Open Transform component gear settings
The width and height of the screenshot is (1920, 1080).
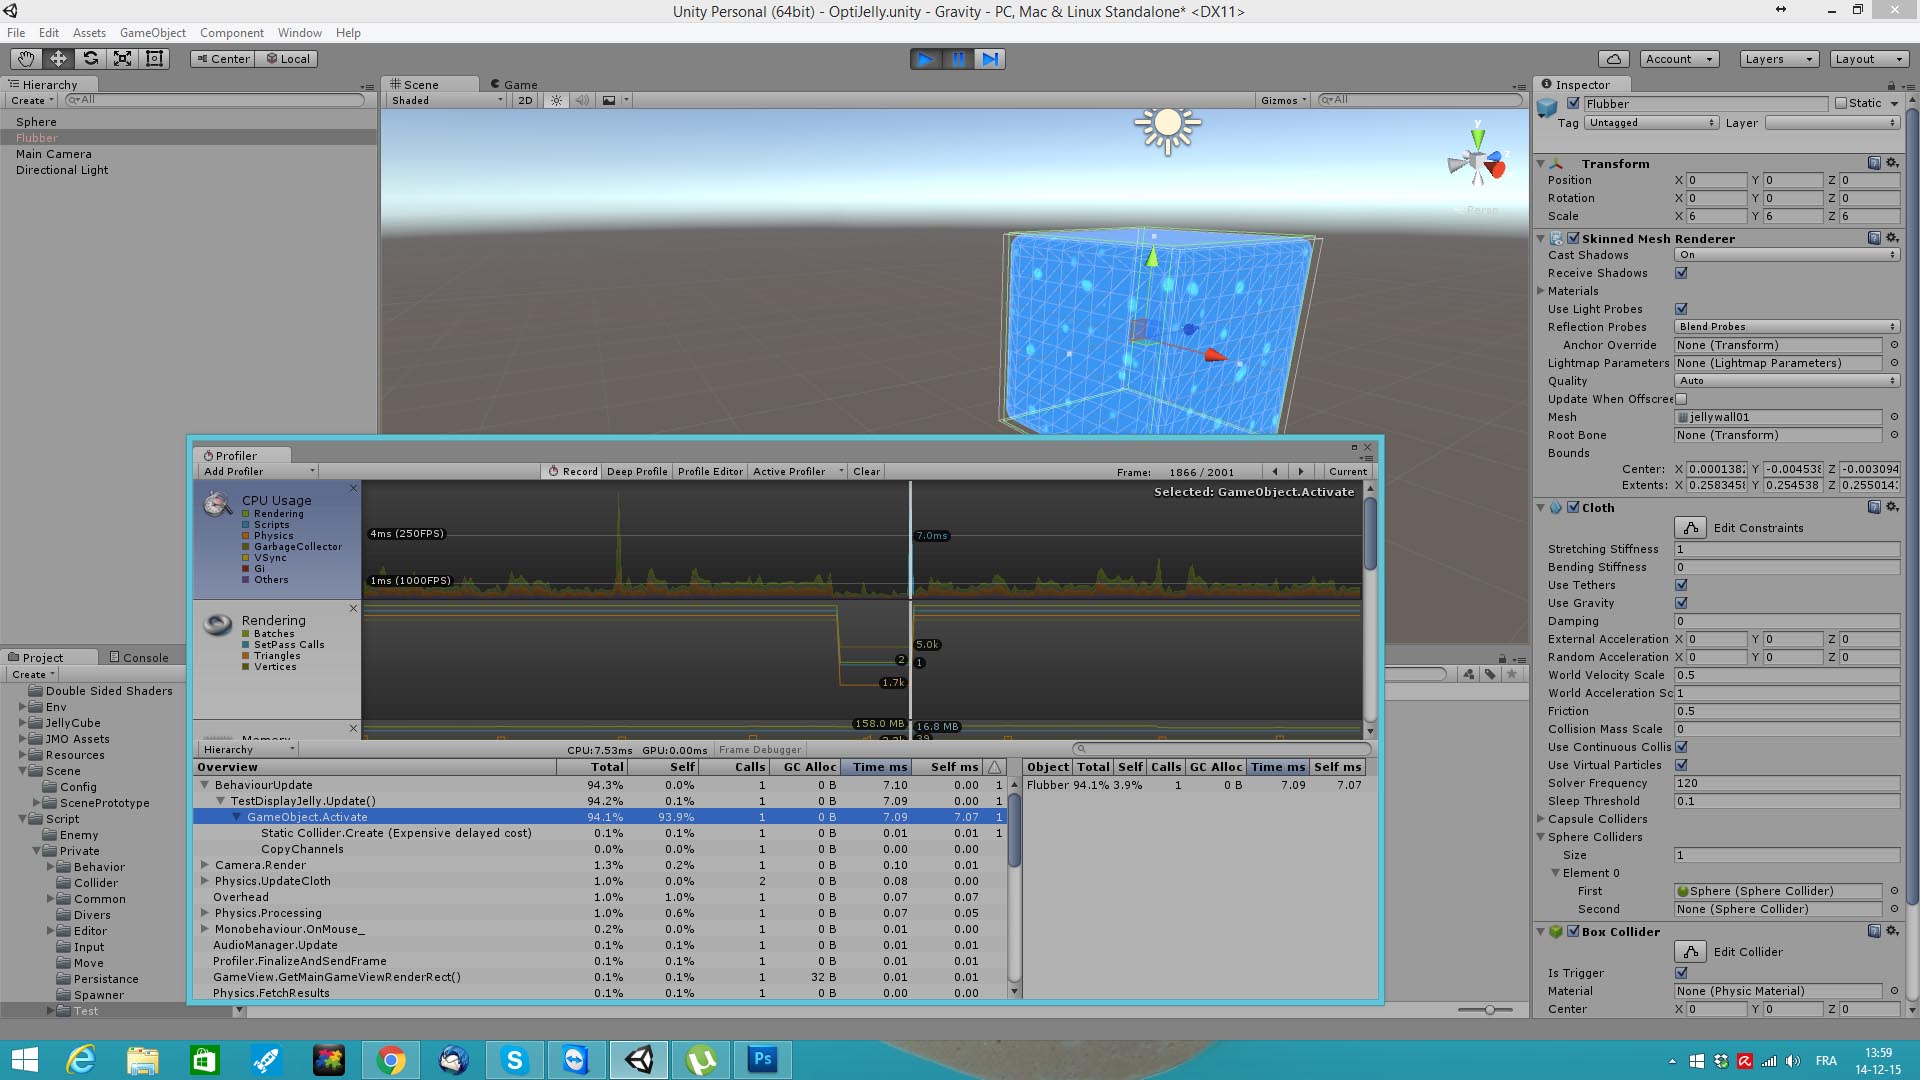click(1892, 163)
